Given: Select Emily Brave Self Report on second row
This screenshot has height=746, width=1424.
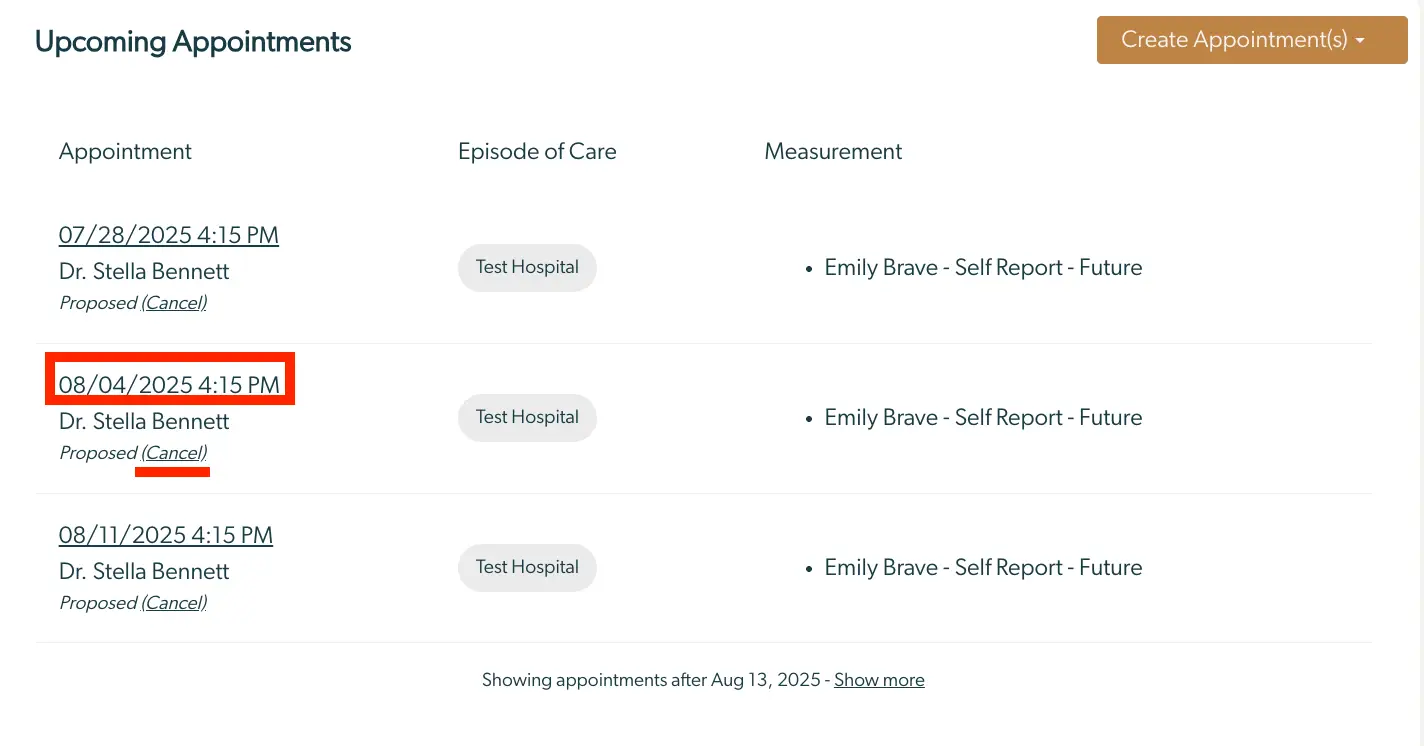Looking at the screenshot, I should (x=983, y=417).
